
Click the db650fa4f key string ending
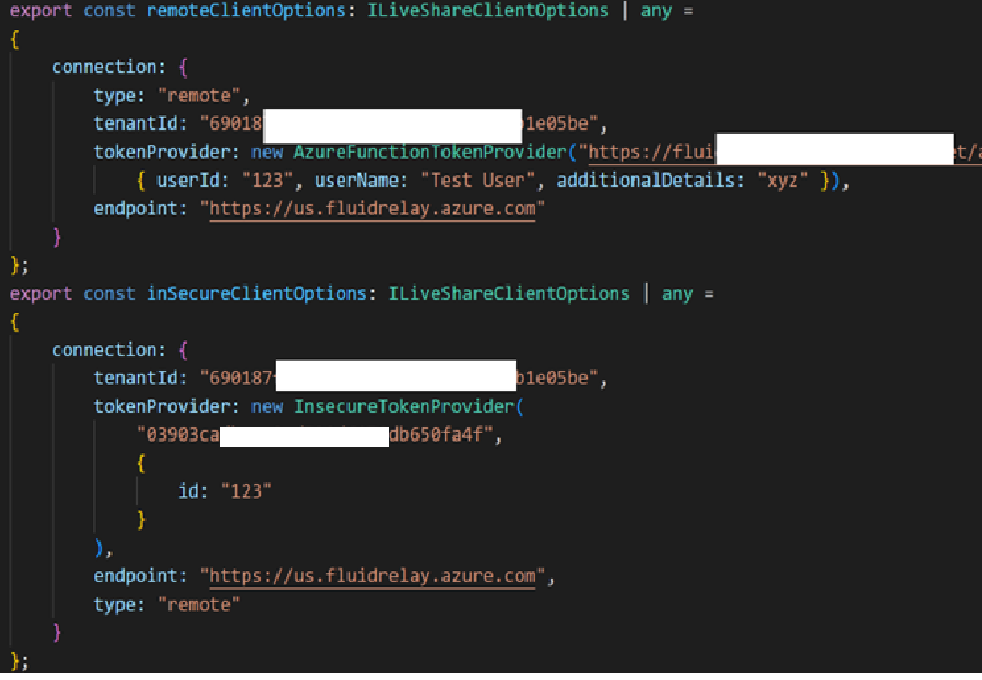click(x=441, y=435)
